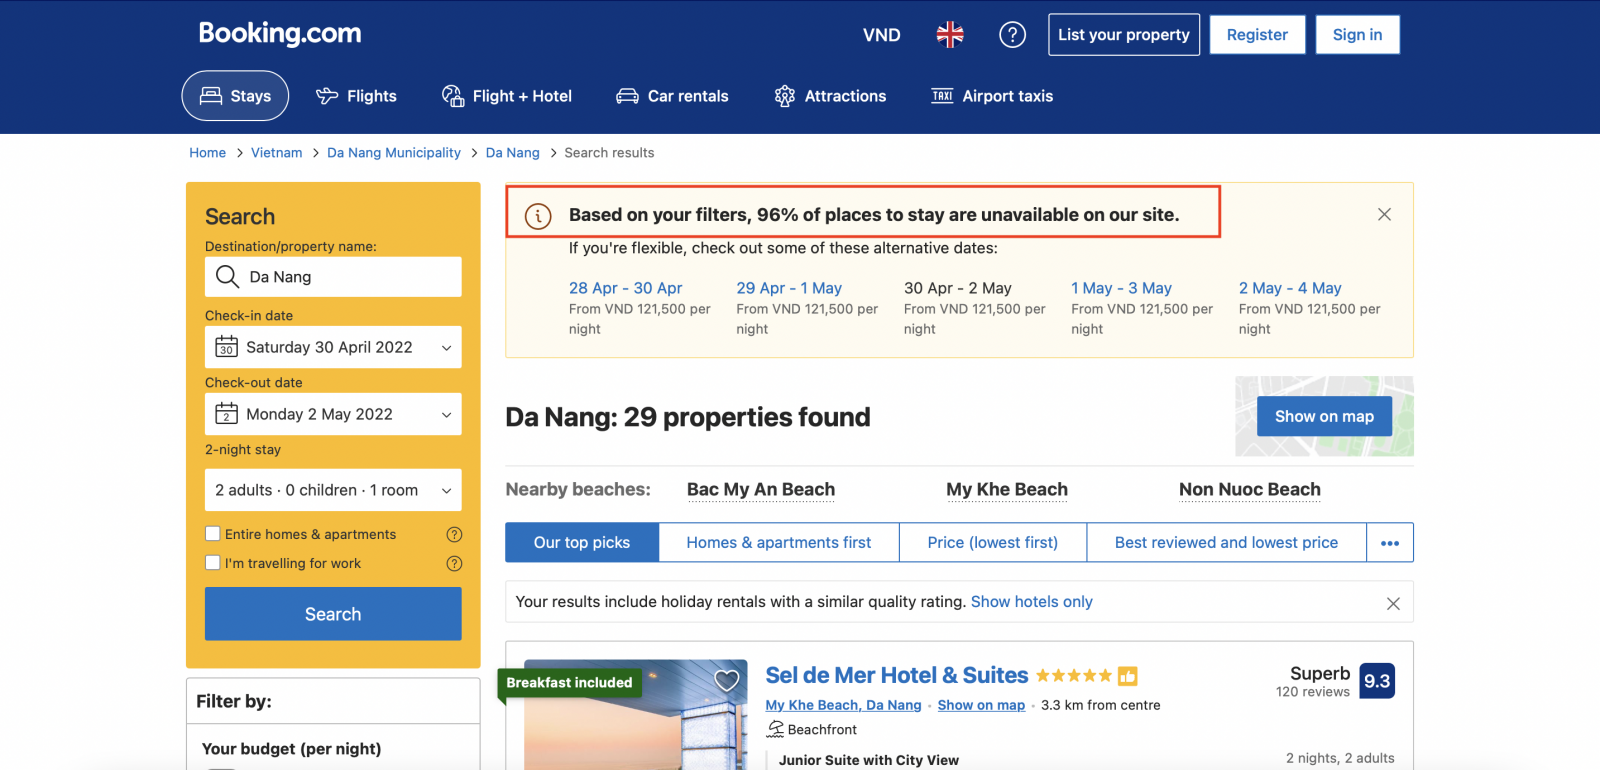The height and width of the screenshot is (770, 1600).
Task: Click the magnifier icon in destination field
Action: pyautogui.click(x=227, y=277)
